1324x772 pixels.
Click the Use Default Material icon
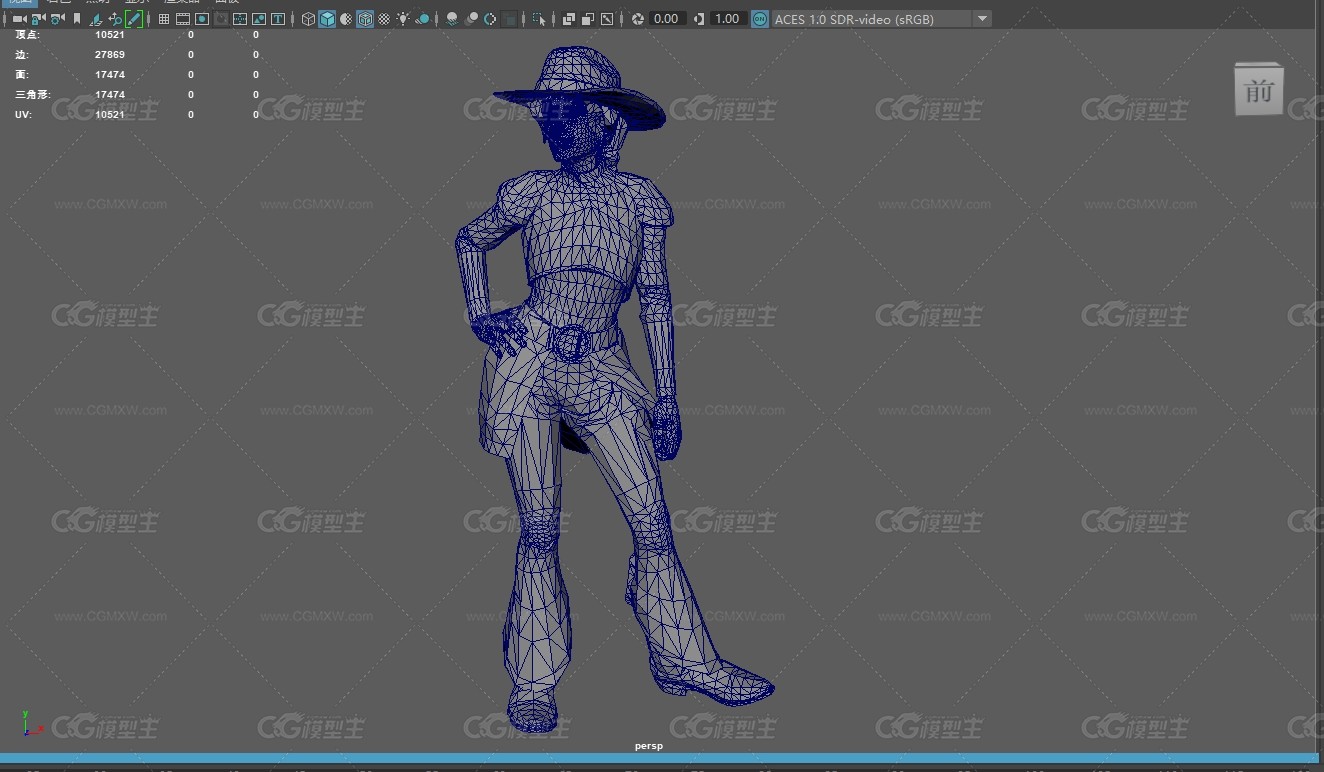pyautogui.click(x=346, y=19)
